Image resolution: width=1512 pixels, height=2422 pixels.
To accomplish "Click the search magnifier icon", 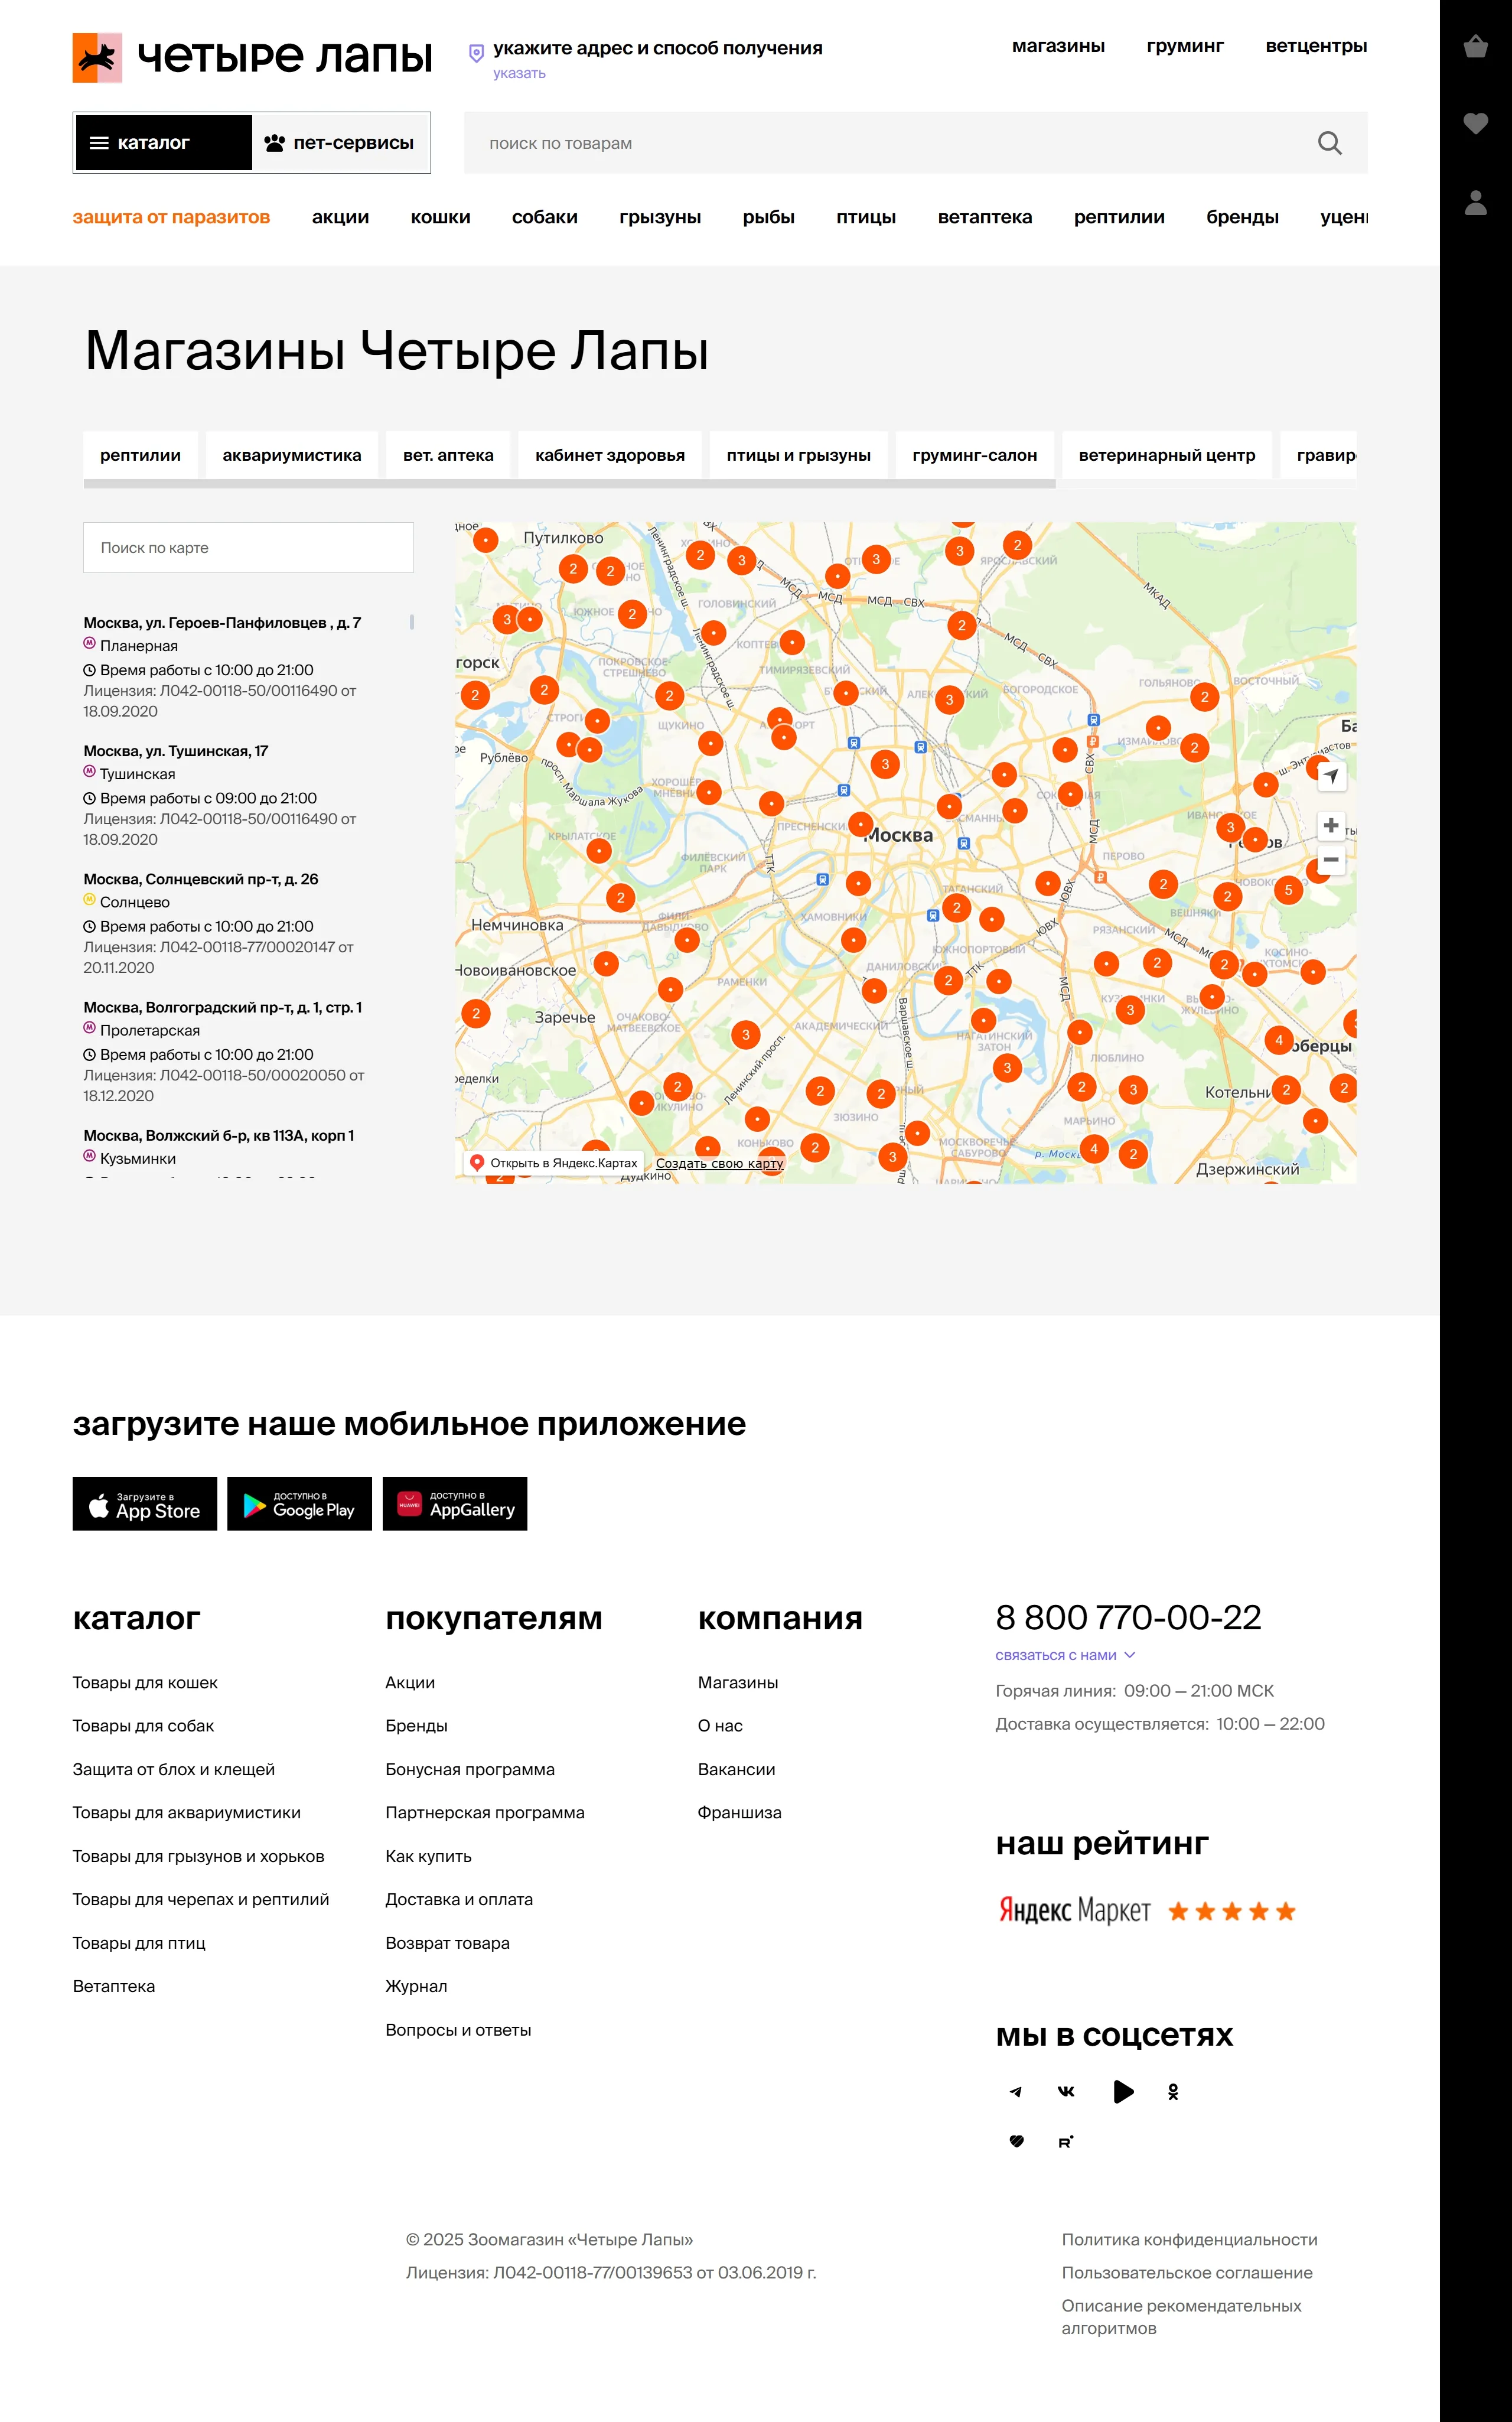I will tap(1329, 143).
